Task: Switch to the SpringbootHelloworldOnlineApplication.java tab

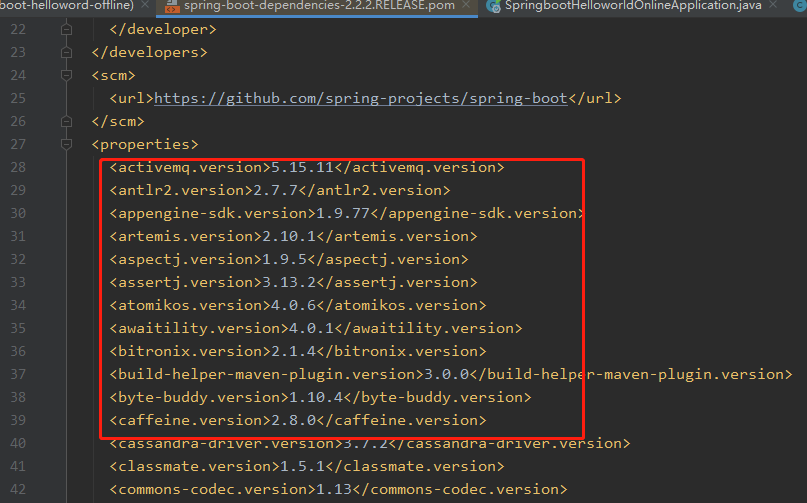Action: coord(633,6)
